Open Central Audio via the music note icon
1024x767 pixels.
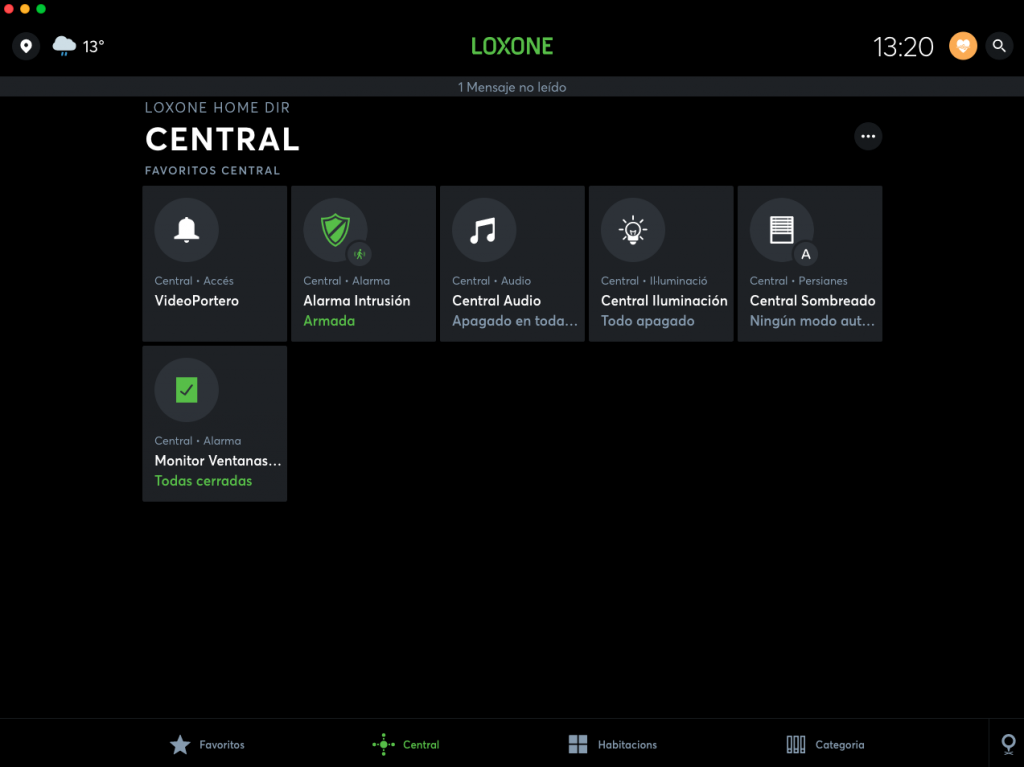pos(484,229)
